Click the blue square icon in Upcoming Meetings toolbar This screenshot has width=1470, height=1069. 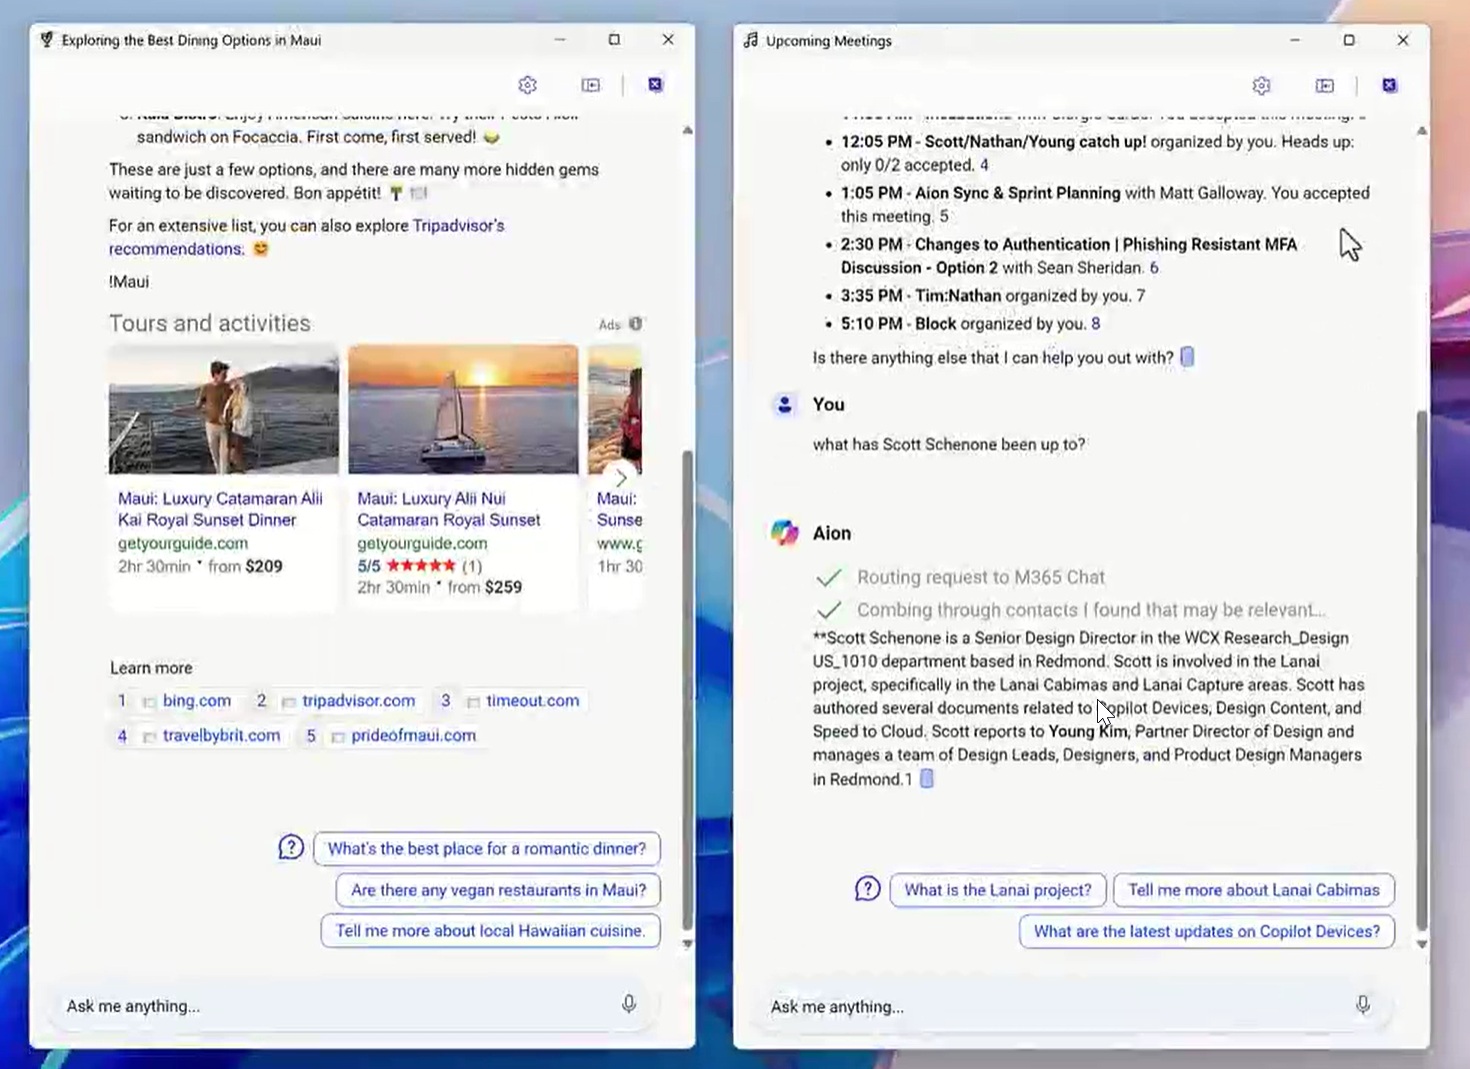pos(1389,86)
